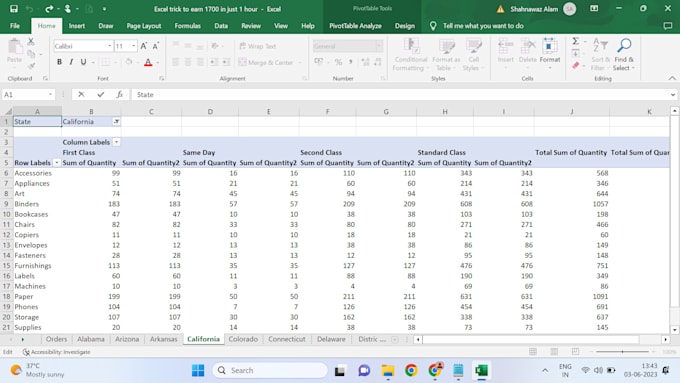
Task: Open the Row Labels filter dropdown
Action: click(x=56, y=163)
